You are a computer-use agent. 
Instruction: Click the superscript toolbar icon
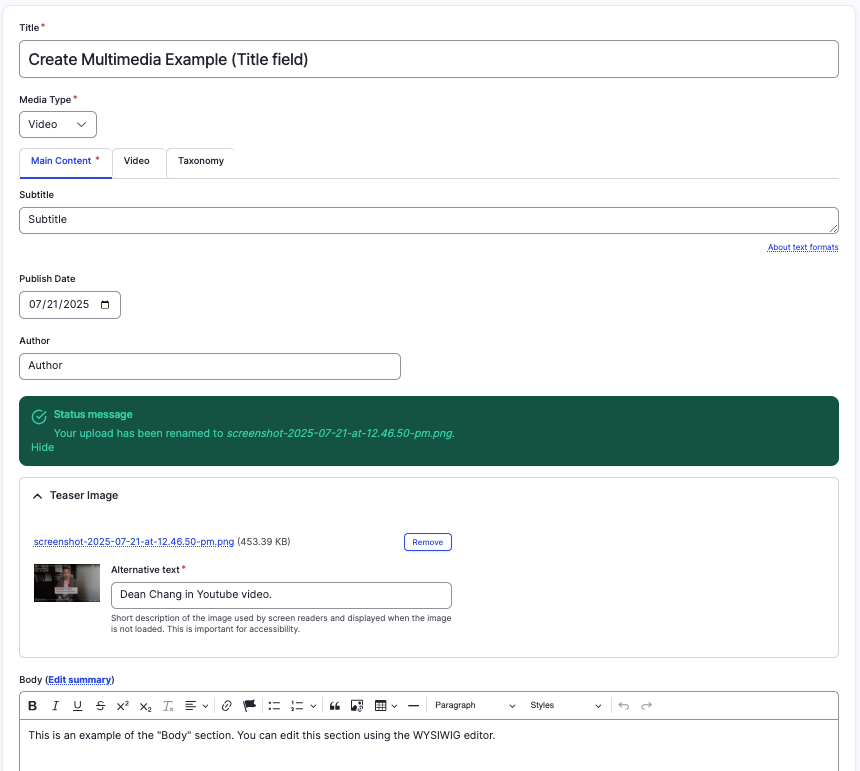click(122, 706)
